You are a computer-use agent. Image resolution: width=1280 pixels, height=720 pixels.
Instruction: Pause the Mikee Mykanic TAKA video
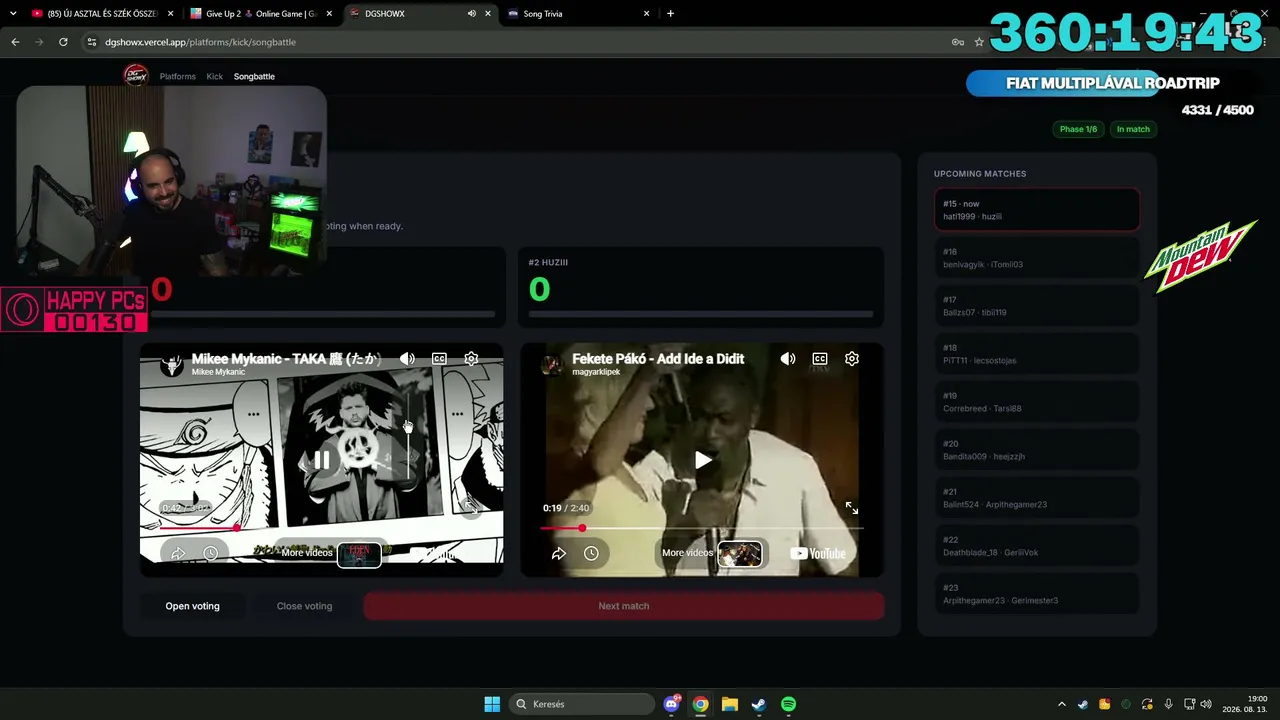(322, 460)
